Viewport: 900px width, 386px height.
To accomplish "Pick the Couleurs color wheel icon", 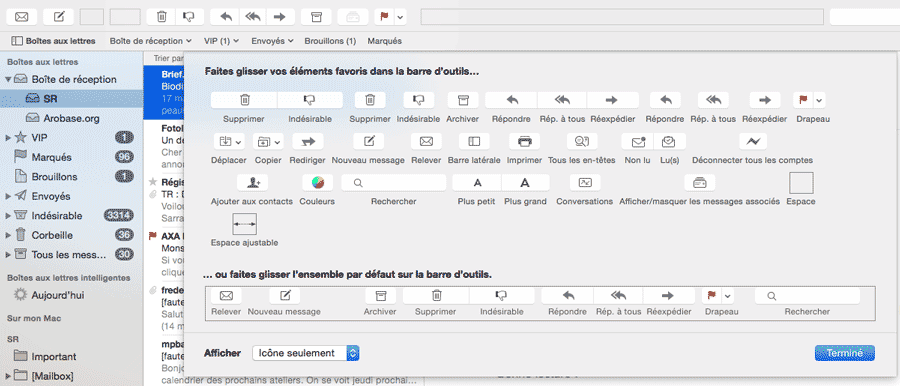I will pos(317,183).
